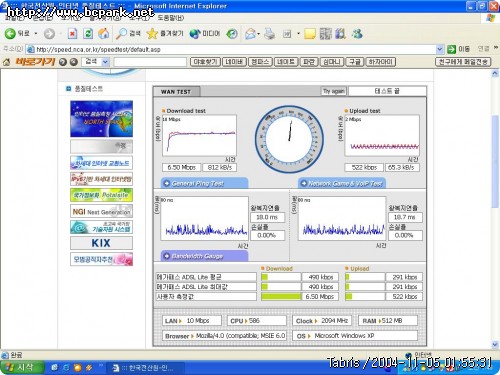The height and width of the screenshot is (375, 500).
Task: Click the vertical scrollbar down arrow
Action: (x=495, y=344)
